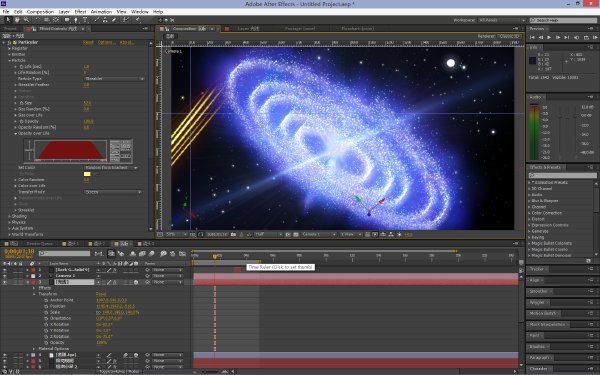Open viewer resolution Half dropdown
This screenshot has width=600, height=375.
point(268,234)
